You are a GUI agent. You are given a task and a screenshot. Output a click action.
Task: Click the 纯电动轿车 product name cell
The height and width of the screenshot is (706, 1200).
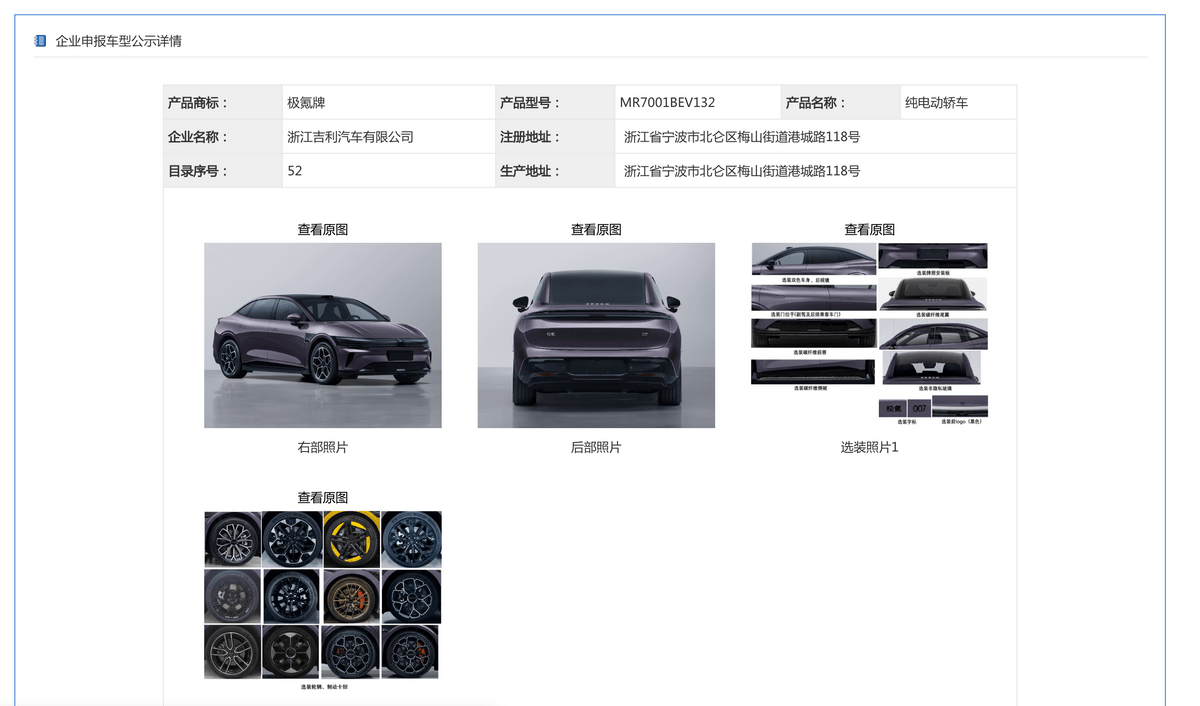[936, 103]
